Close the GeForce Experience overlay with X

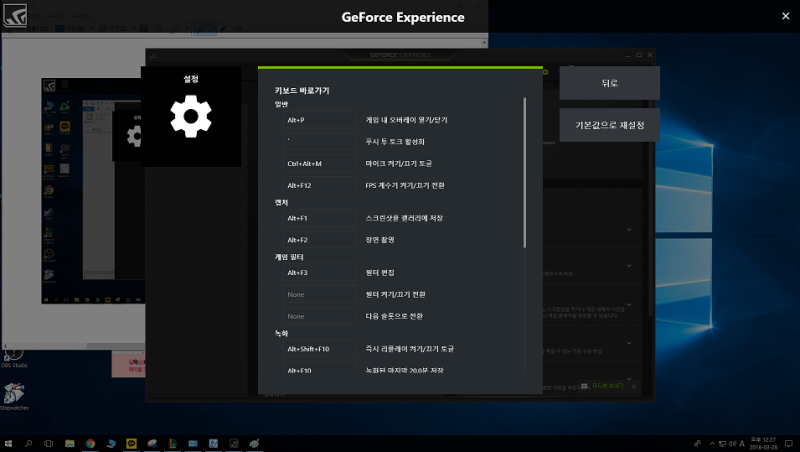tap(785, 16)
